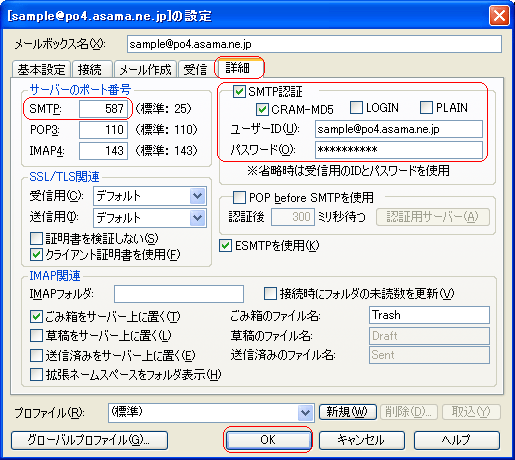Click the 新規 profile button

[348, 412]
